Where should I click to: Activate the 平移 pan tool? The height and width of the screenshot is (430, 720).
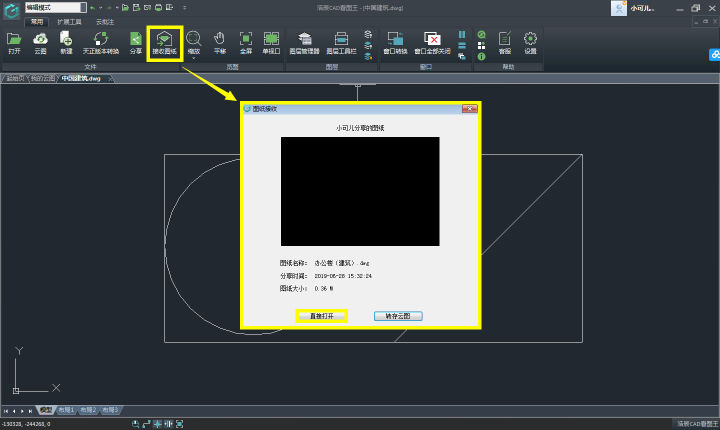click(x=220, y=42)
